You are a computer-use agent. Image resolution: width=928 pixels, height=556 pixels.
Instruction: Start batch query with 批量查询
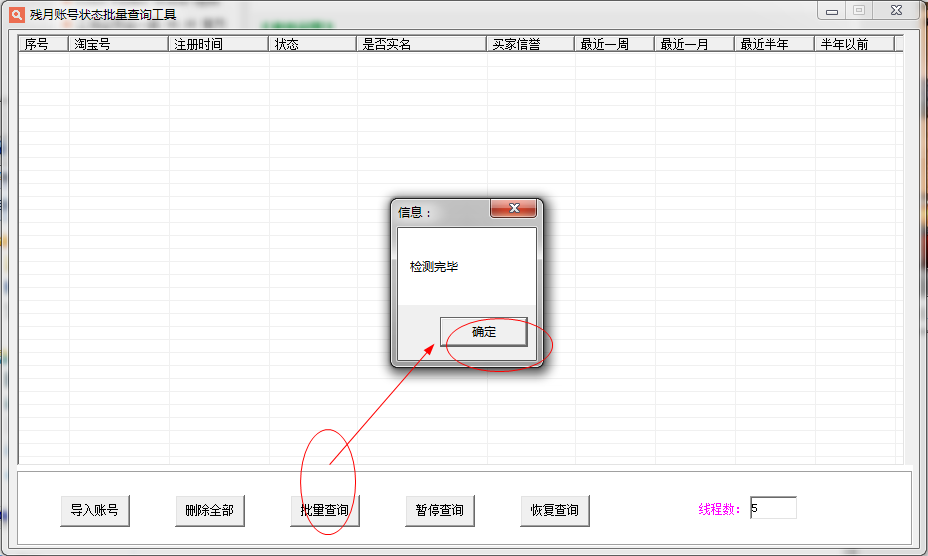click(x=324, y=510)
